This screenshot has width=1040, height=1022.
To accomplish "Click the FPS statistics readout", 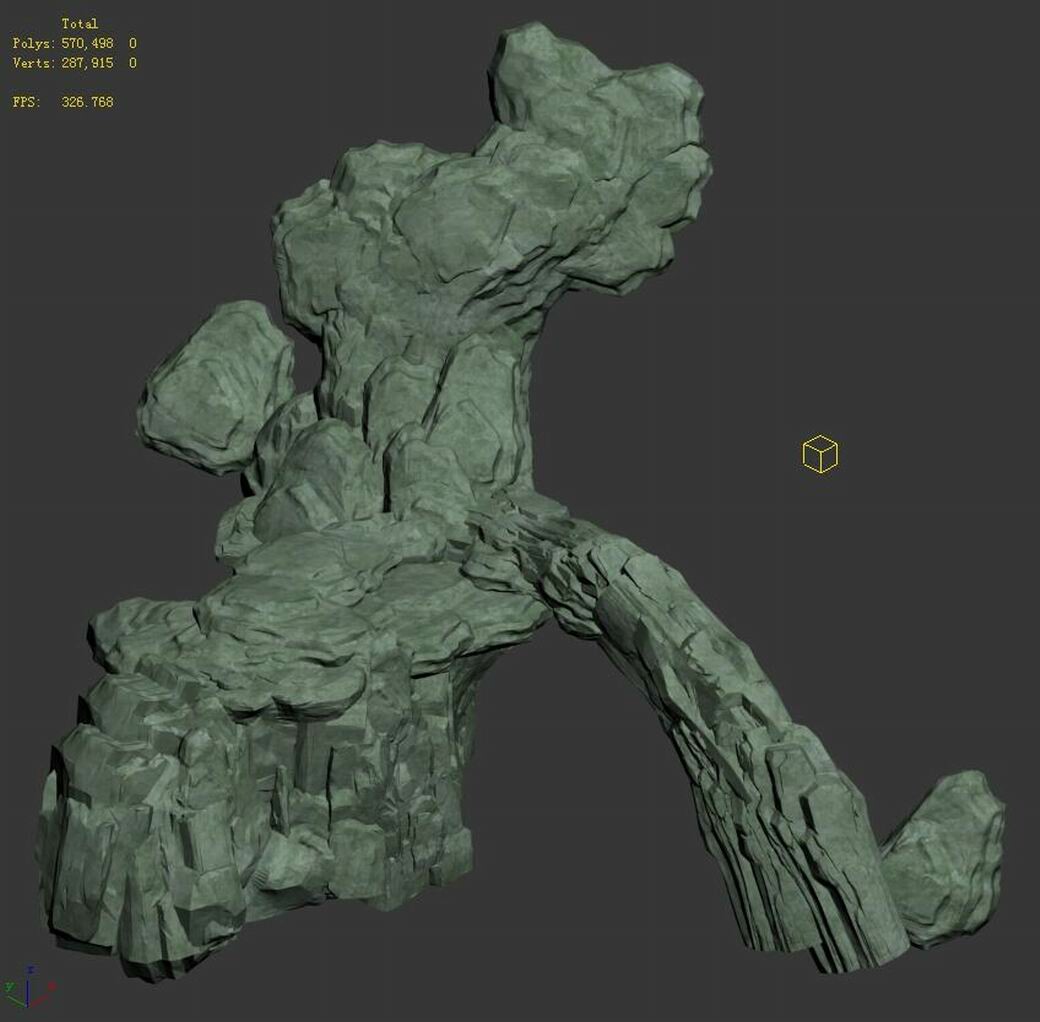I will [60, 101].
